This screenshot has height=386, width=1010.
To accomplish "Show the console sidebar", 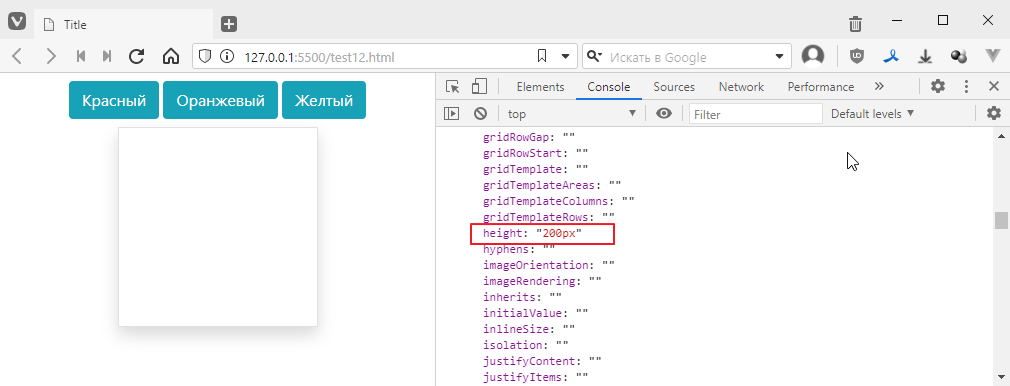I will coord(452,114).
